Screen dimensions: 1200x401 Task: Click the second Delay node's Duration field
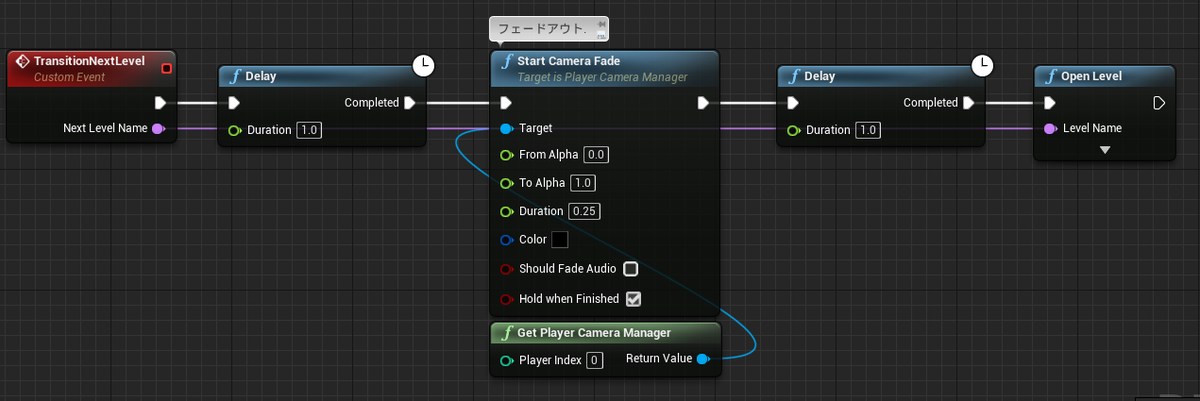pyautogui.click(x=868, y=130)
